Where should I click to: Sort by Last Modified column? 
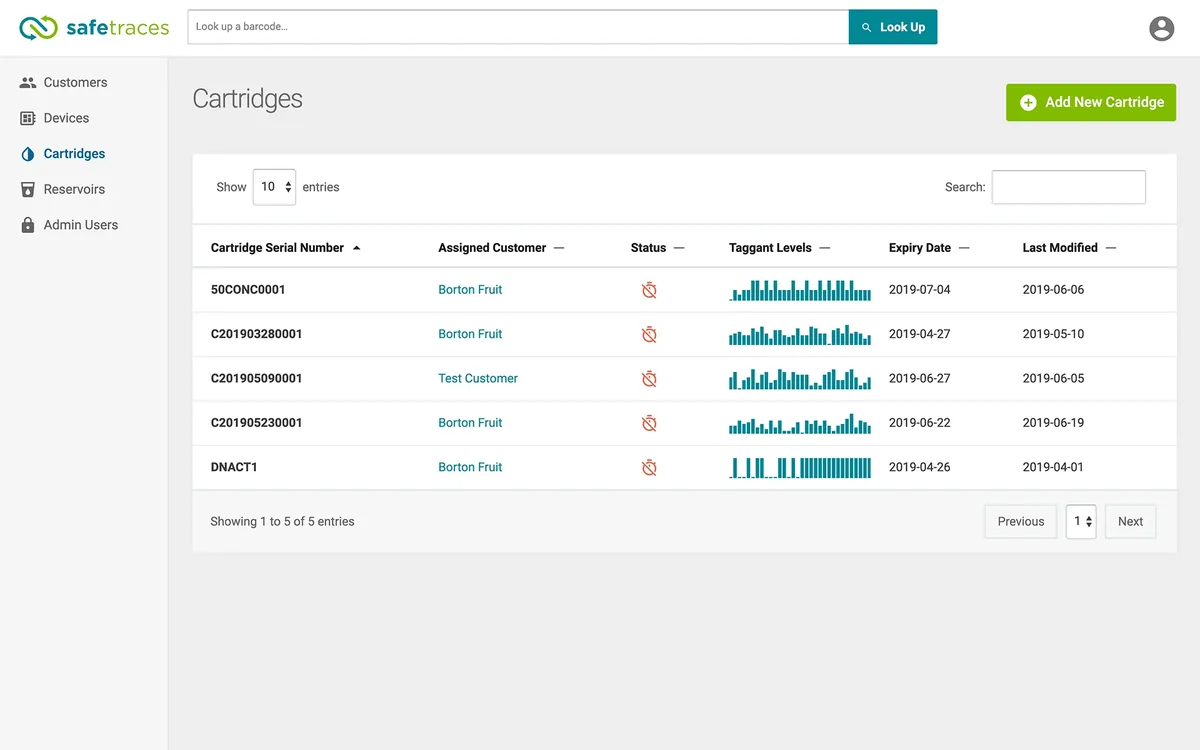(1069, 248)
